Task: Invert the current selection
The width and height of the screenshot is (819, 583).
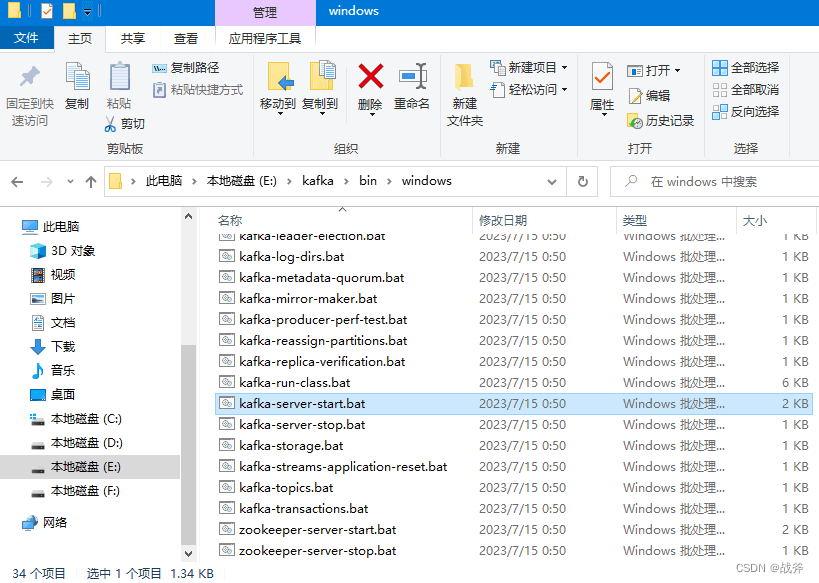Action: click(745, 112)
